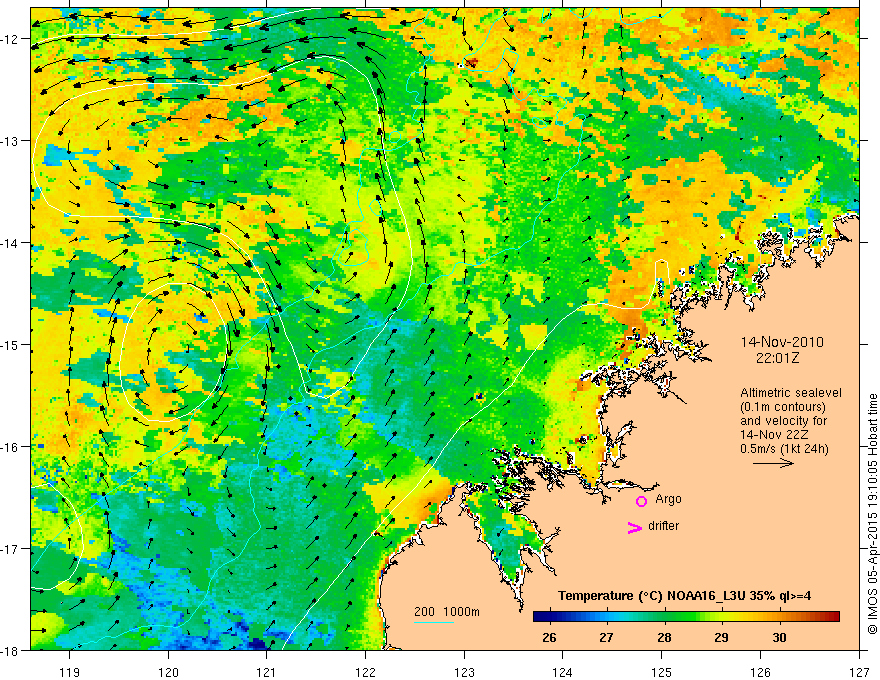Screen dimensions: 880x680
Task: Click the color bar value '27'
Action: pyautogui.click(x=606, y=637)
